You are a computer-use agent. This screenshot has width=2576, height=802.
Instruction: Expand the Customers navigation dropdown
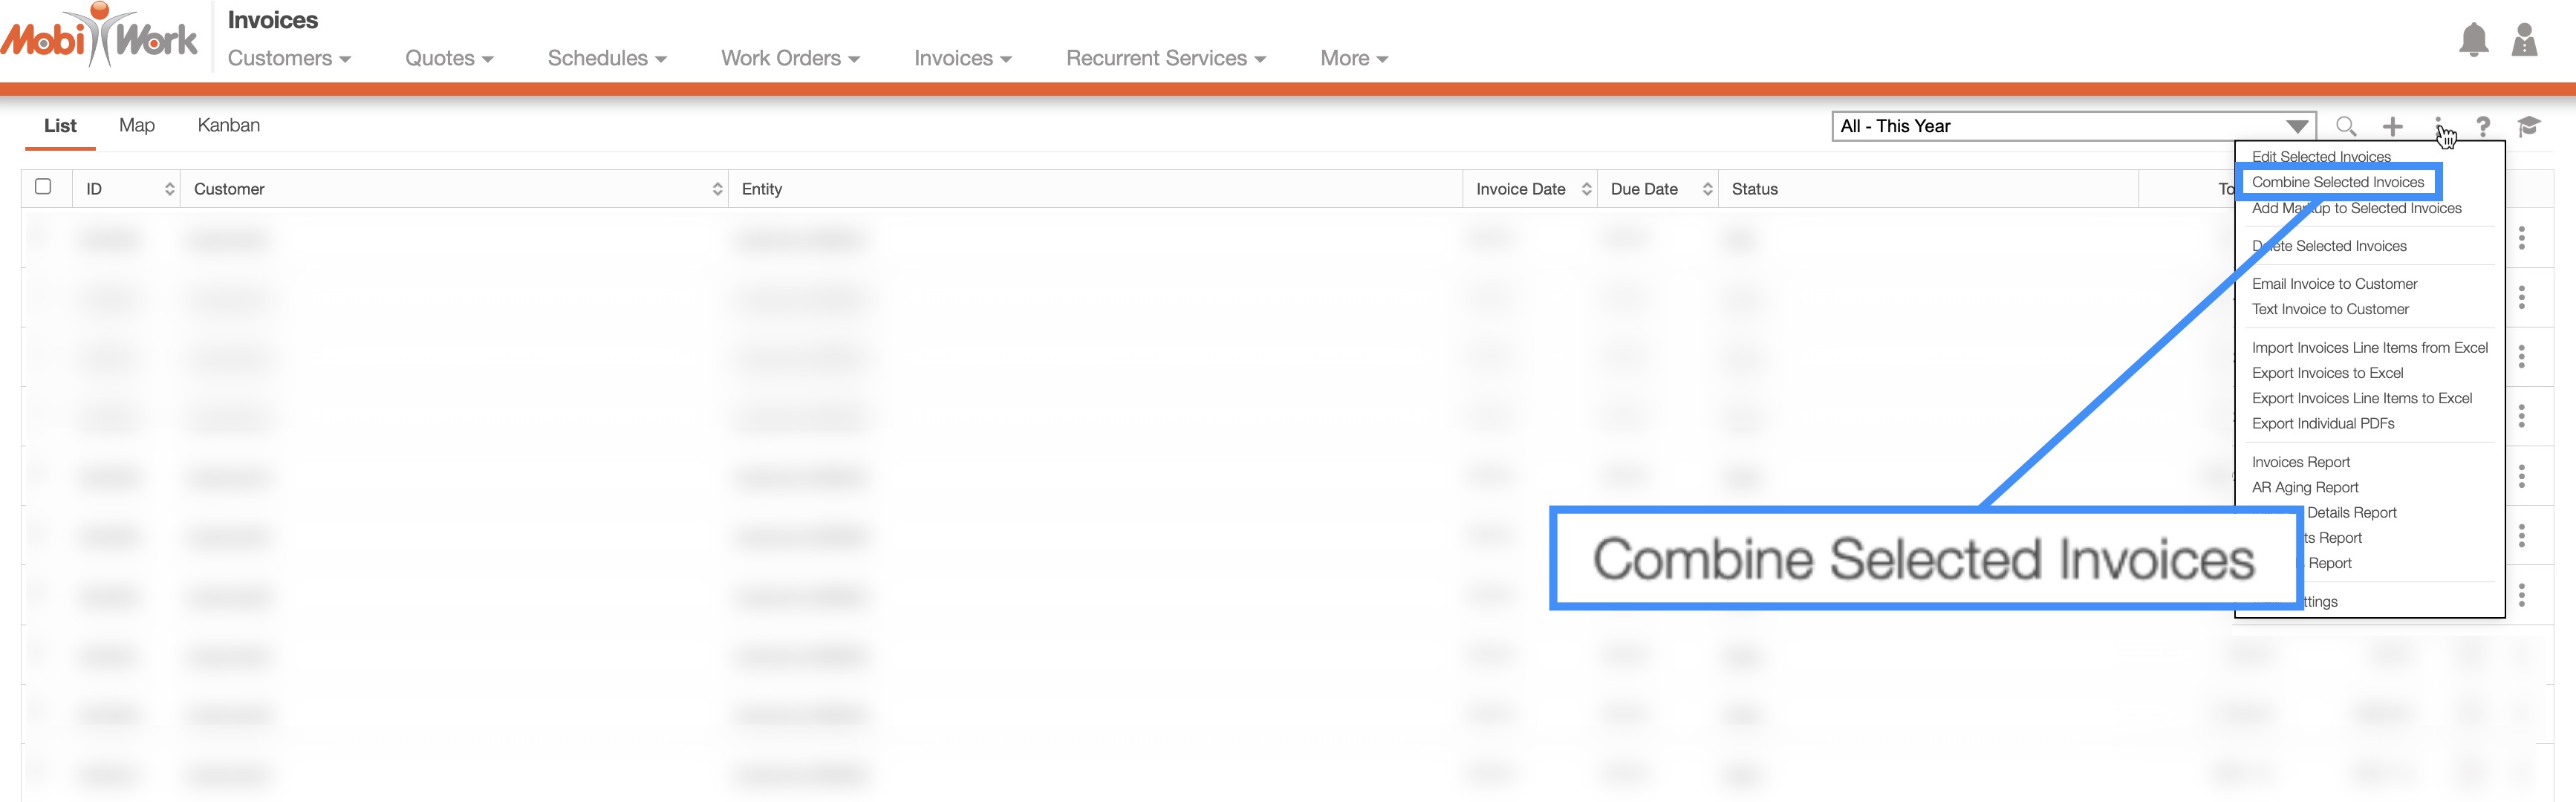(289, 58)
